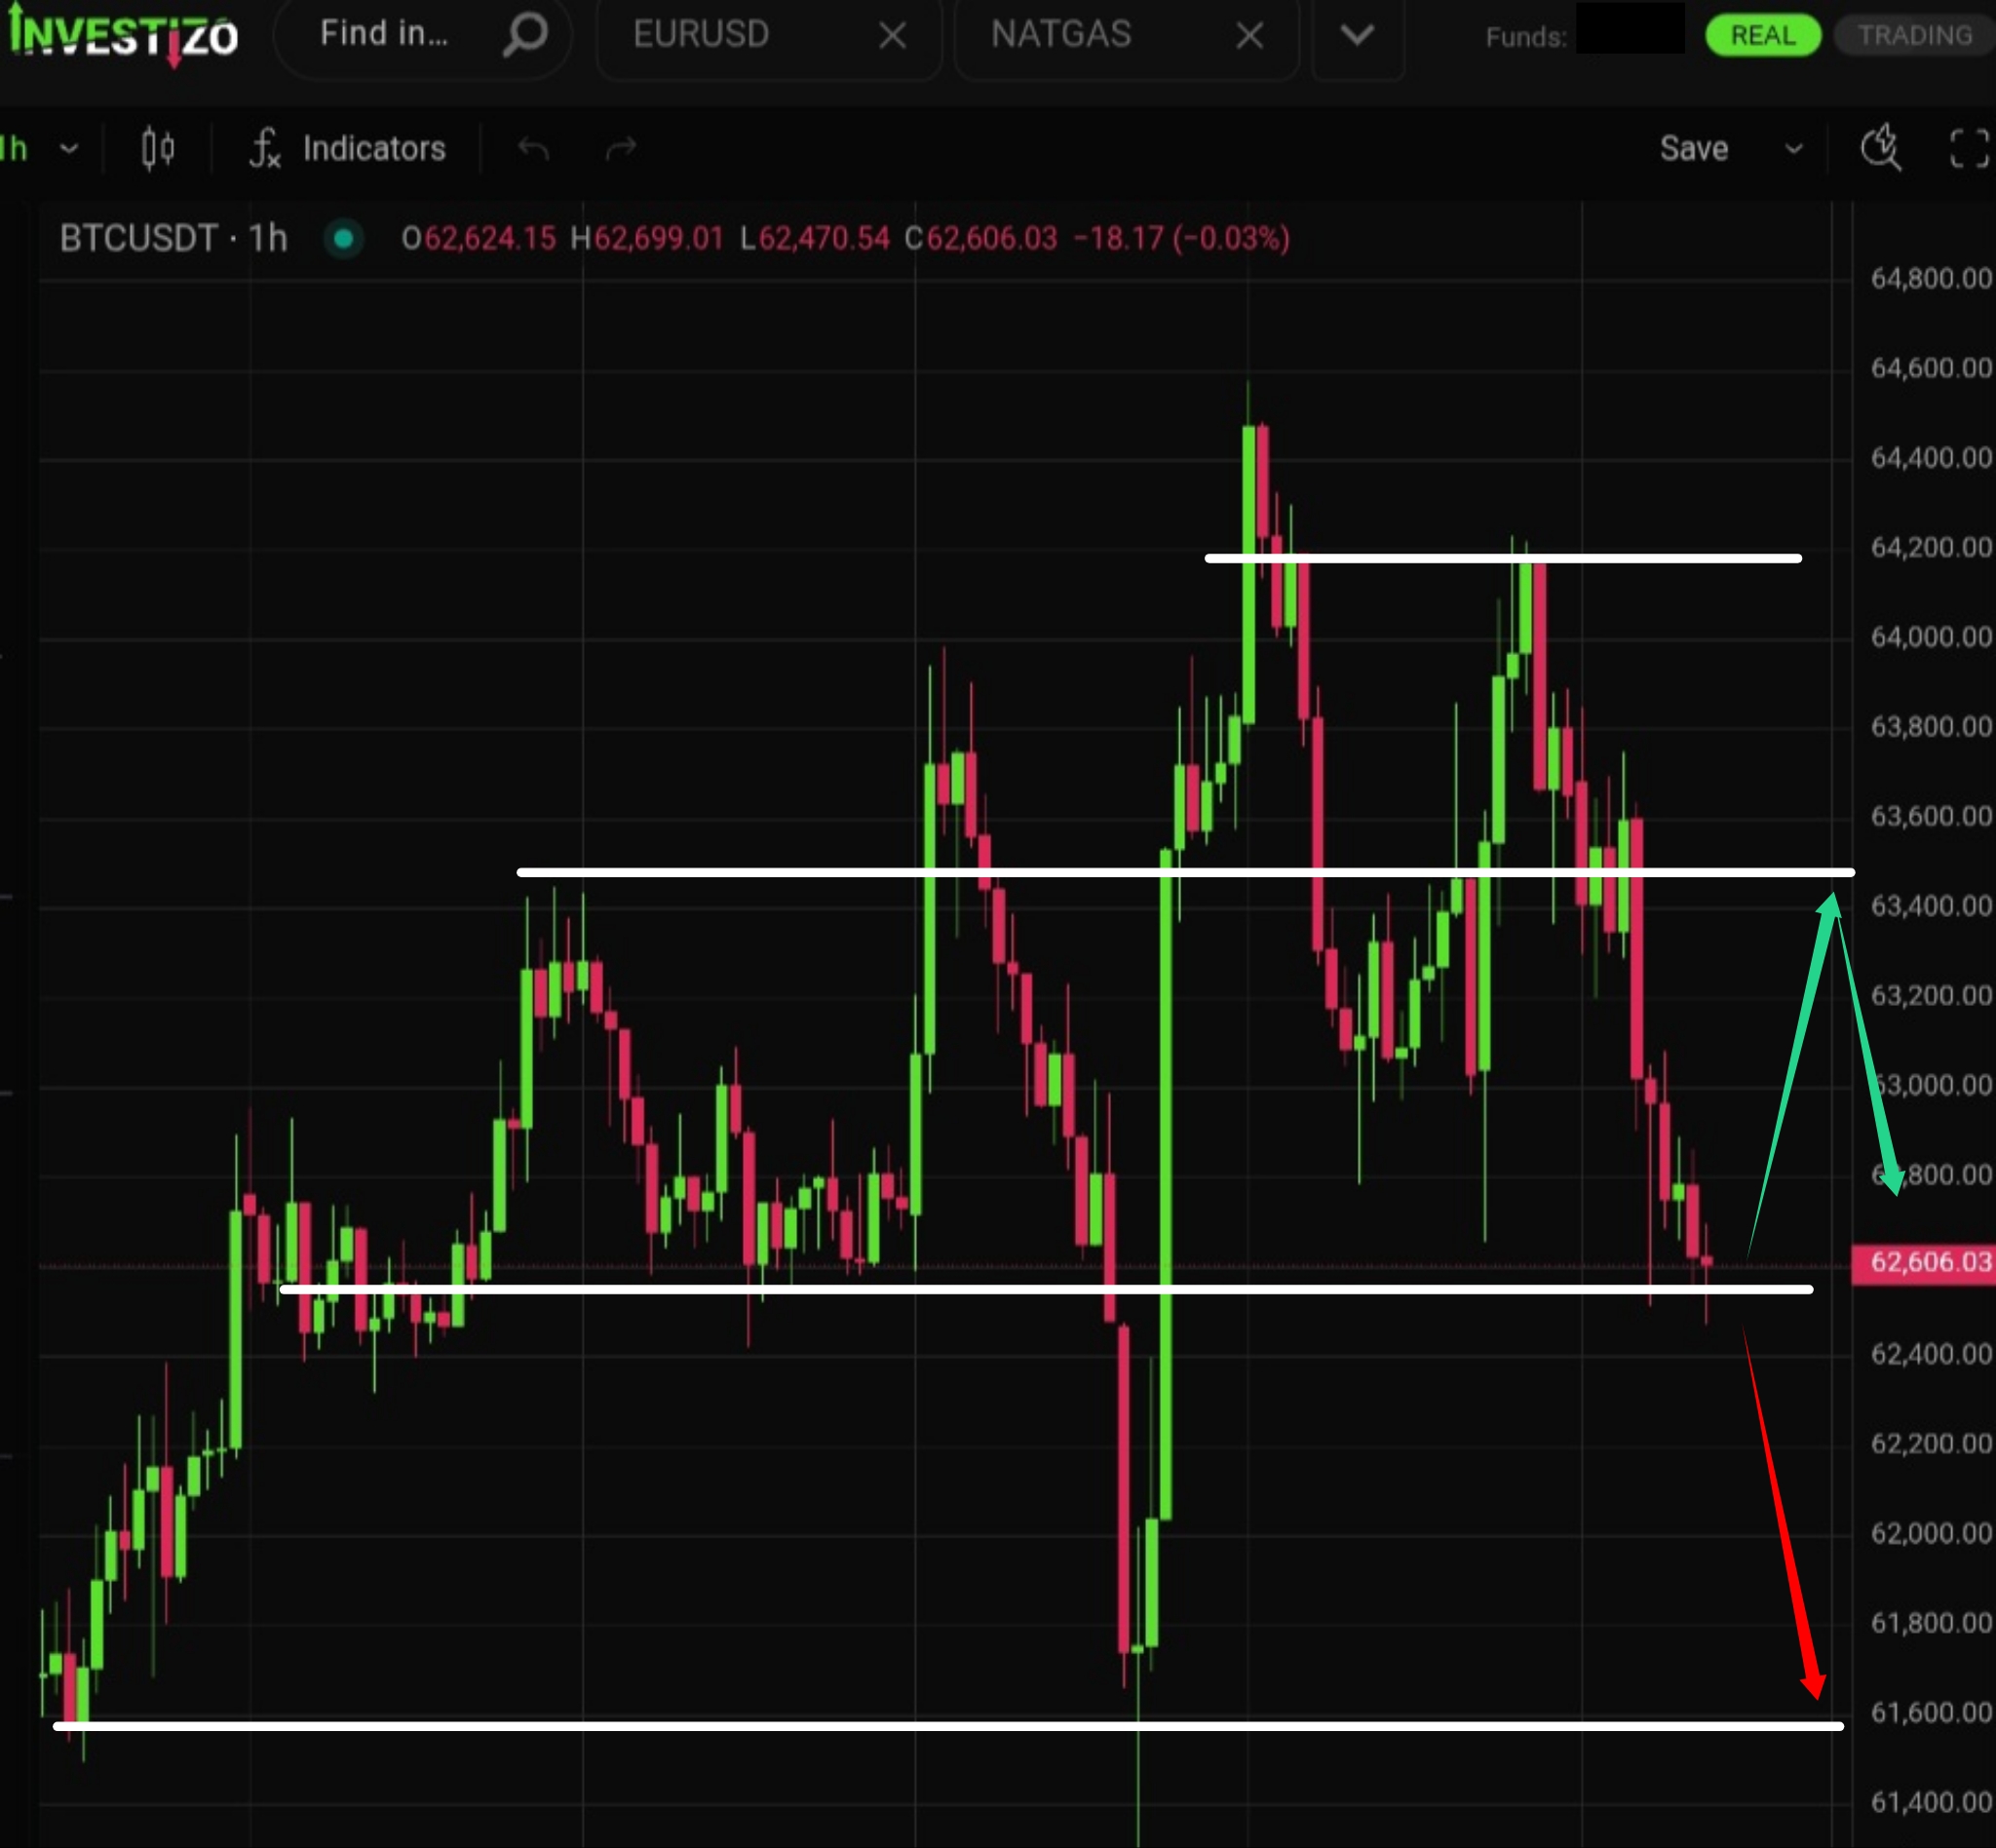The height and width of the screenshot is (1848, 1996).
Task: Click the O62,624.15 open value
Action: pos(478,238)
